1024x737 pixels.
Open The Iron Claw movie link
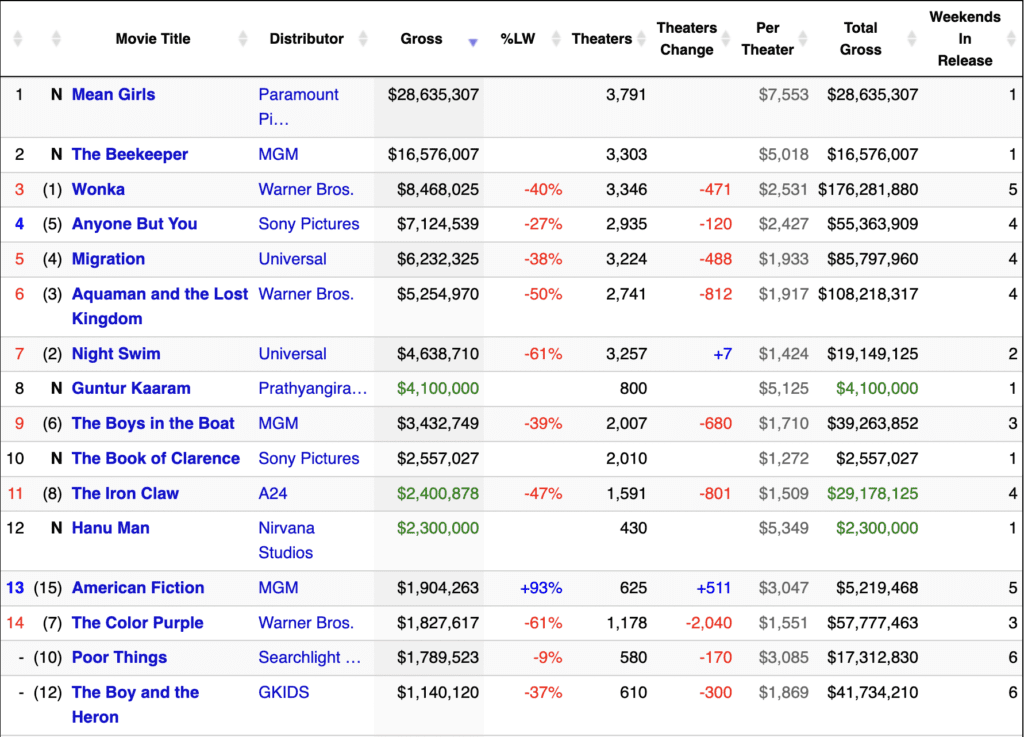point(125,494)
